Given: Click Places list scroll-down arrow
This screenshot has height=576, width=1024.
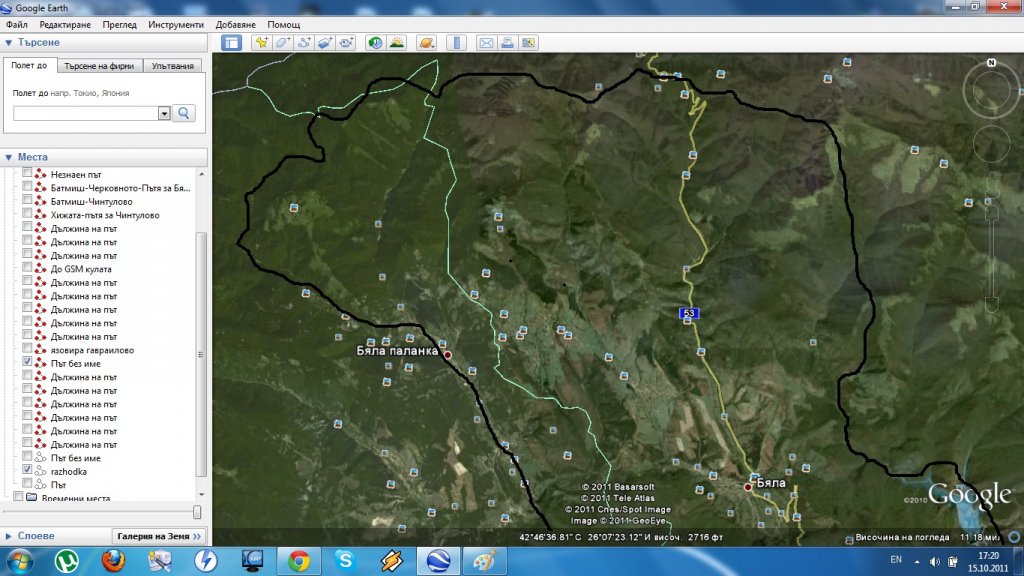Looking at the screenshot, I should pyautogui.click(x=201, y=495).
